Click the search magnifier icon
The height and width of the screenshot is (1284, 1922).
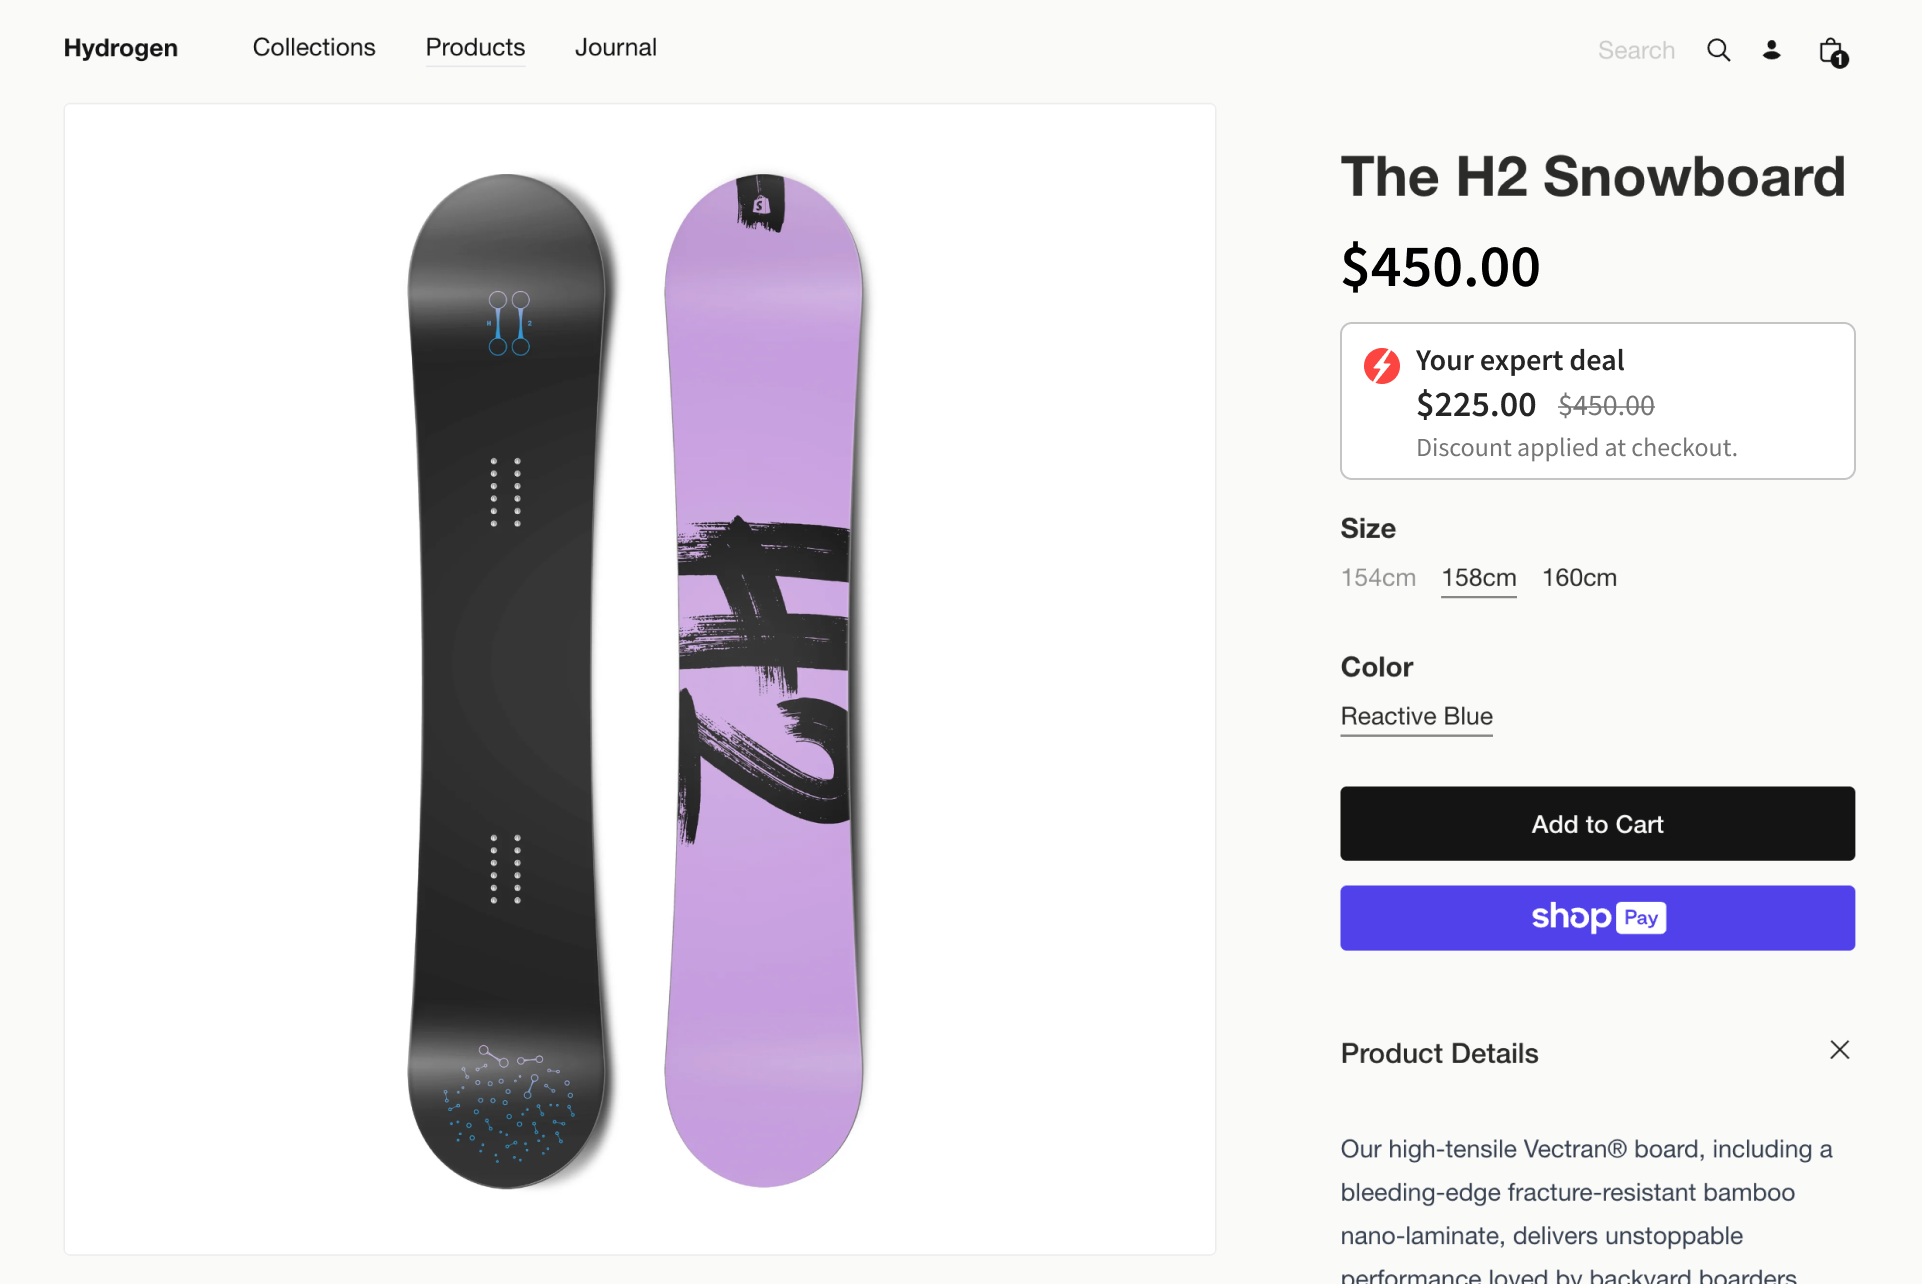coord(1718,50)
